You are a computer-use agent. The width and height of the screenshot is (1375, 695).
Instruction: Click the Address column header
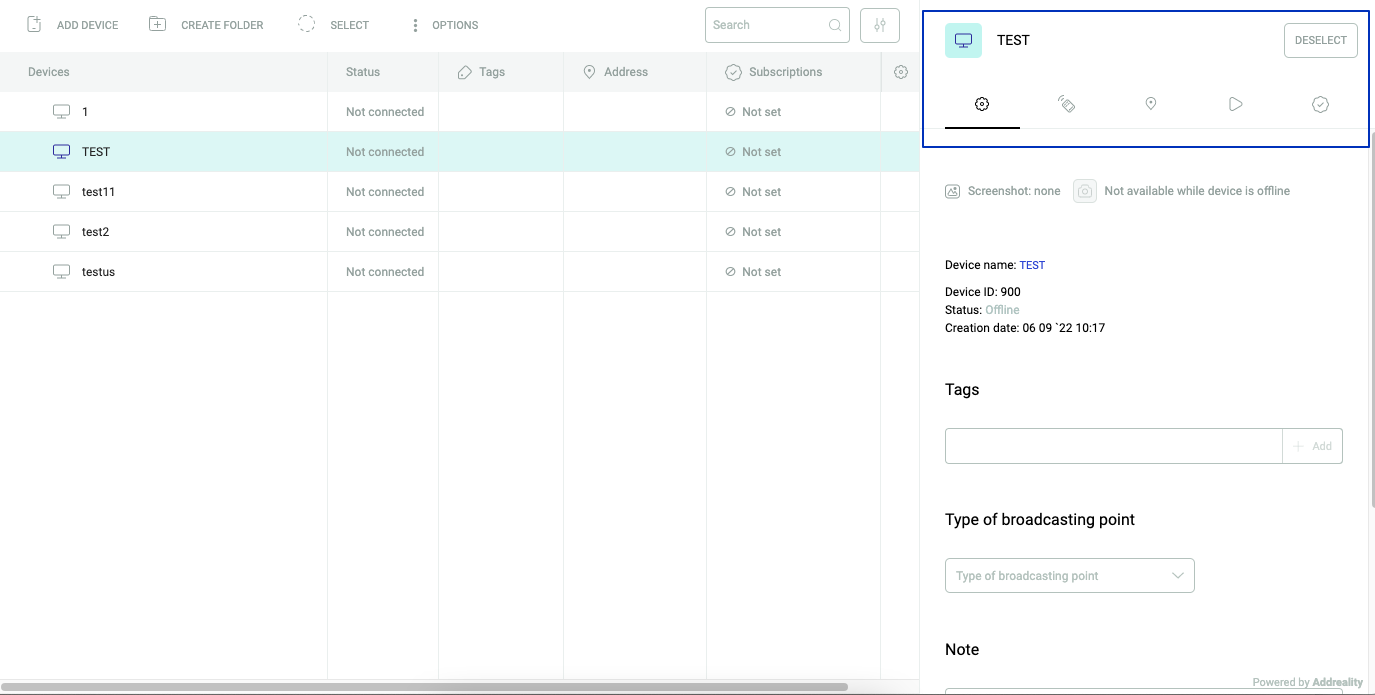[615, 72]
